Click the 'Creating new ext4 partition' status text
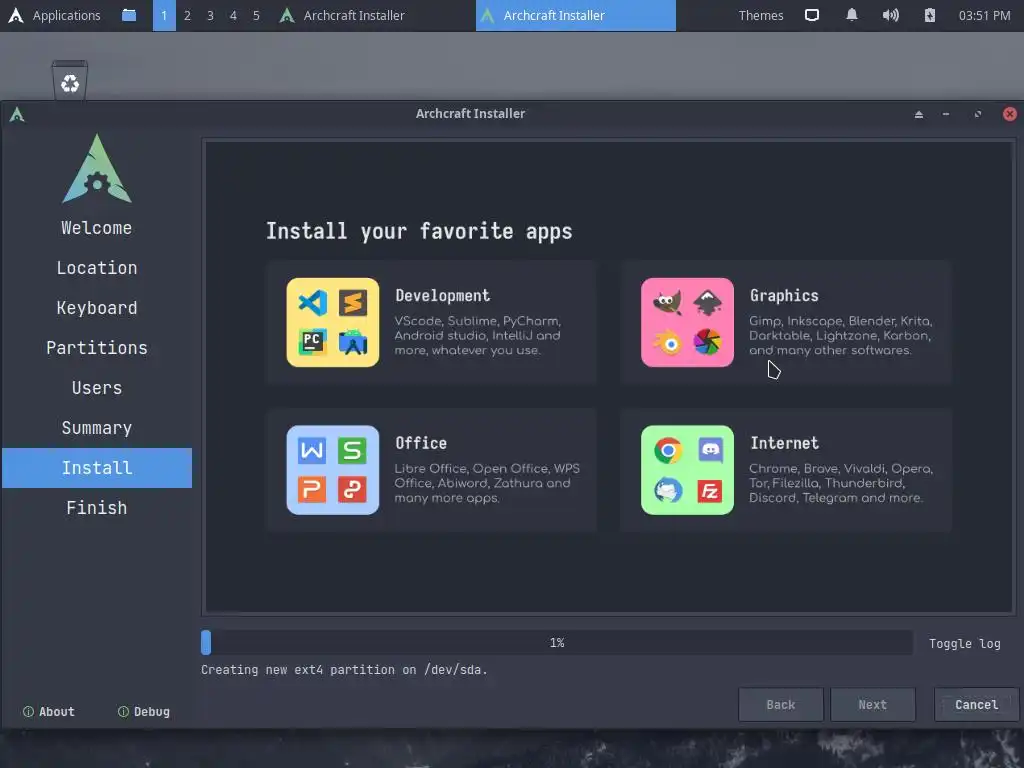This screenshot has height=768, width=1024. (344, 669)
